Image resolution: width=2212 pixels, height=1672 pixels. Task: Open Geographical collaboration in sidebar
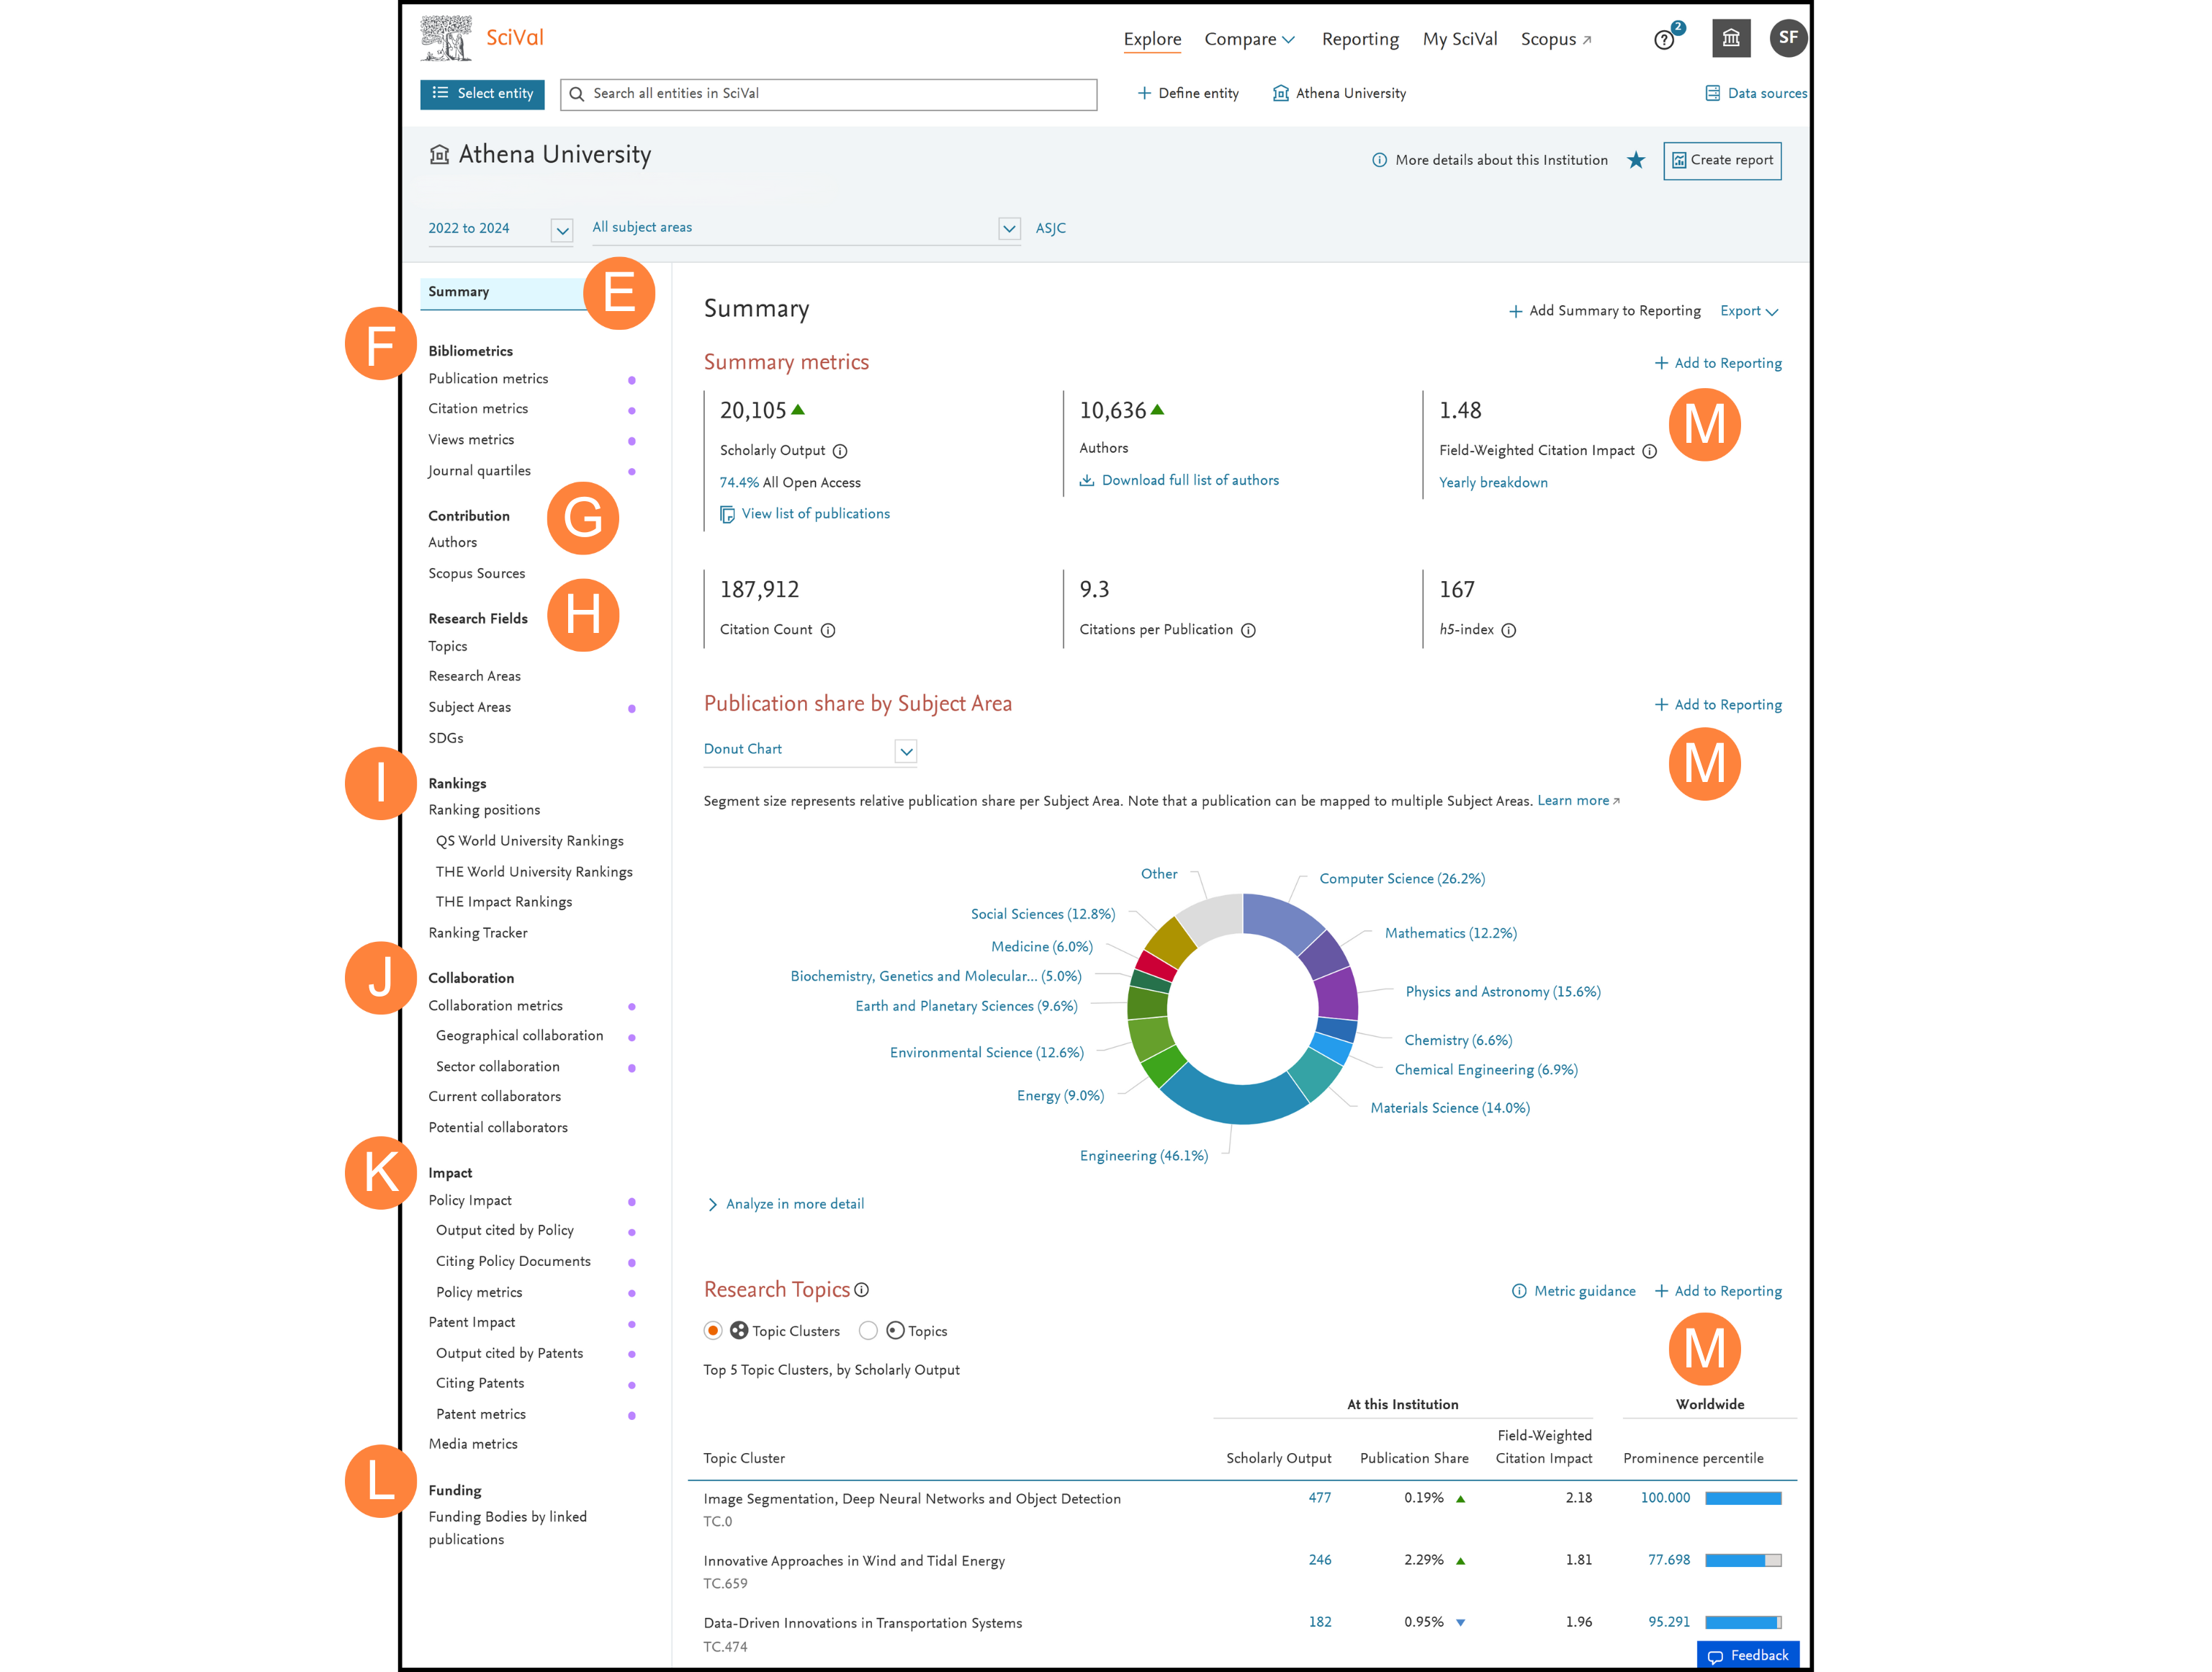tap(519, 1036)
